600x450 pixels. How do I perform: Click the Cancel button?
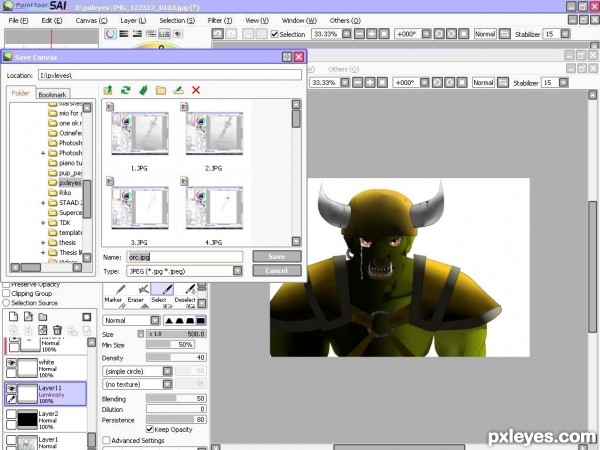click(x=277, y=271)
